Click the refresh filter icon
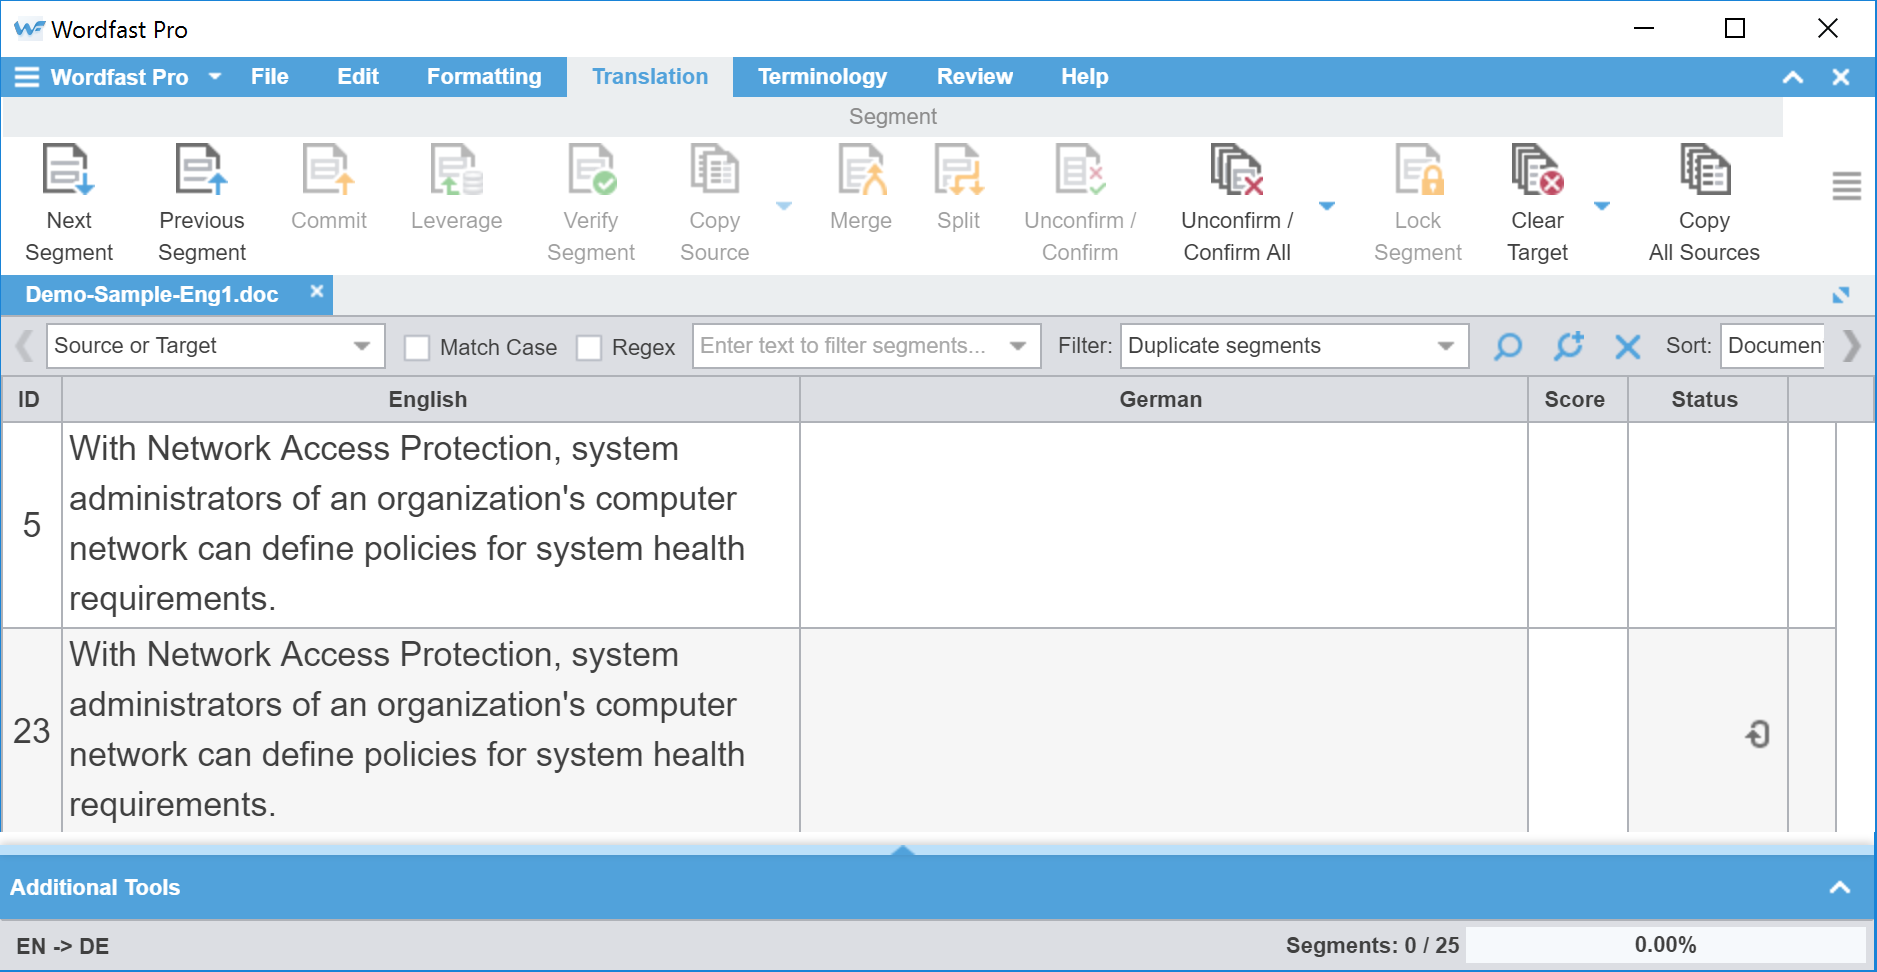The image size is (1877, 972). [1569, 346]
